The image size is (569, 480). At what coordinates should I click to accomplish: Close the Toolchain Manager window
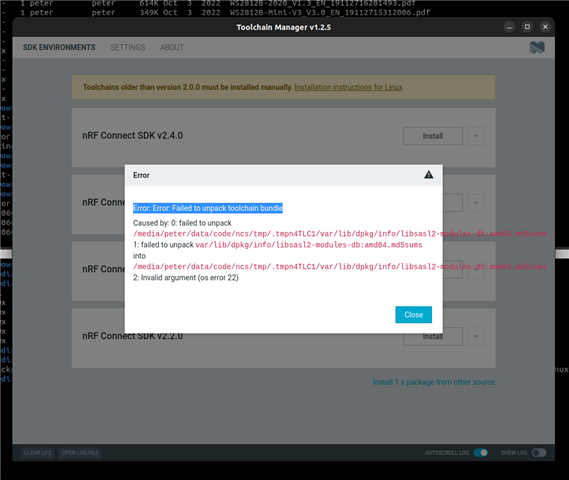pos(545,27)
